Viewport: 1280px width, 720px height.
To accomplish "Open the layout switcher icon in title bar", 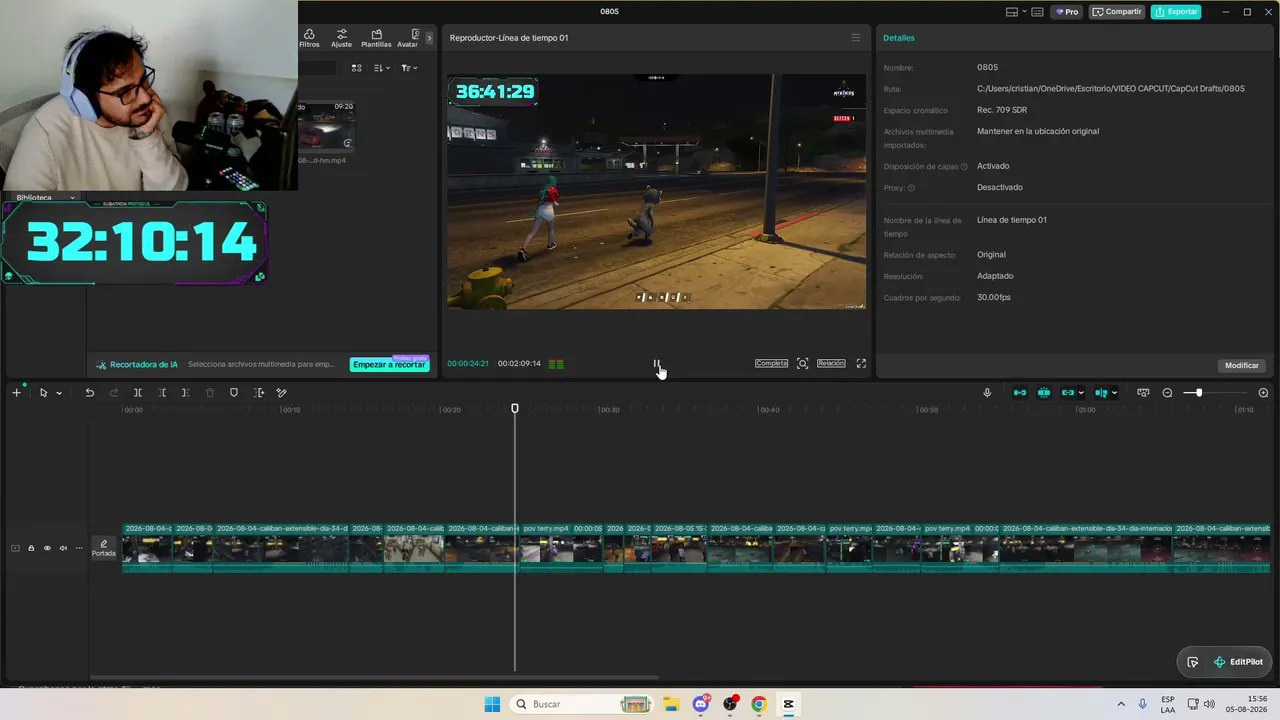I will (x=1012, y=12).
